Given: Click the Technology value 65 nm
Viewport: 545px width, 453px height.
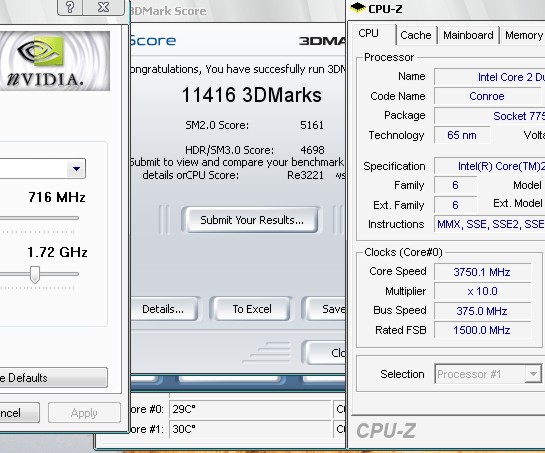Looking at the screenshot, I should coord(462,135).
